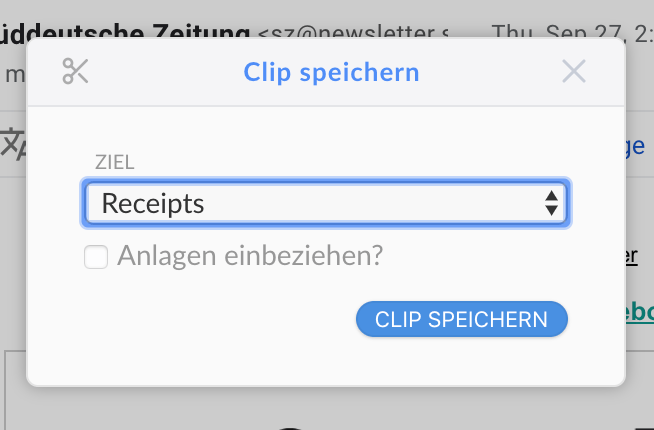
Task: Click the 'Anlagen einbeziehen?' label text
Action: coord(250,257)
